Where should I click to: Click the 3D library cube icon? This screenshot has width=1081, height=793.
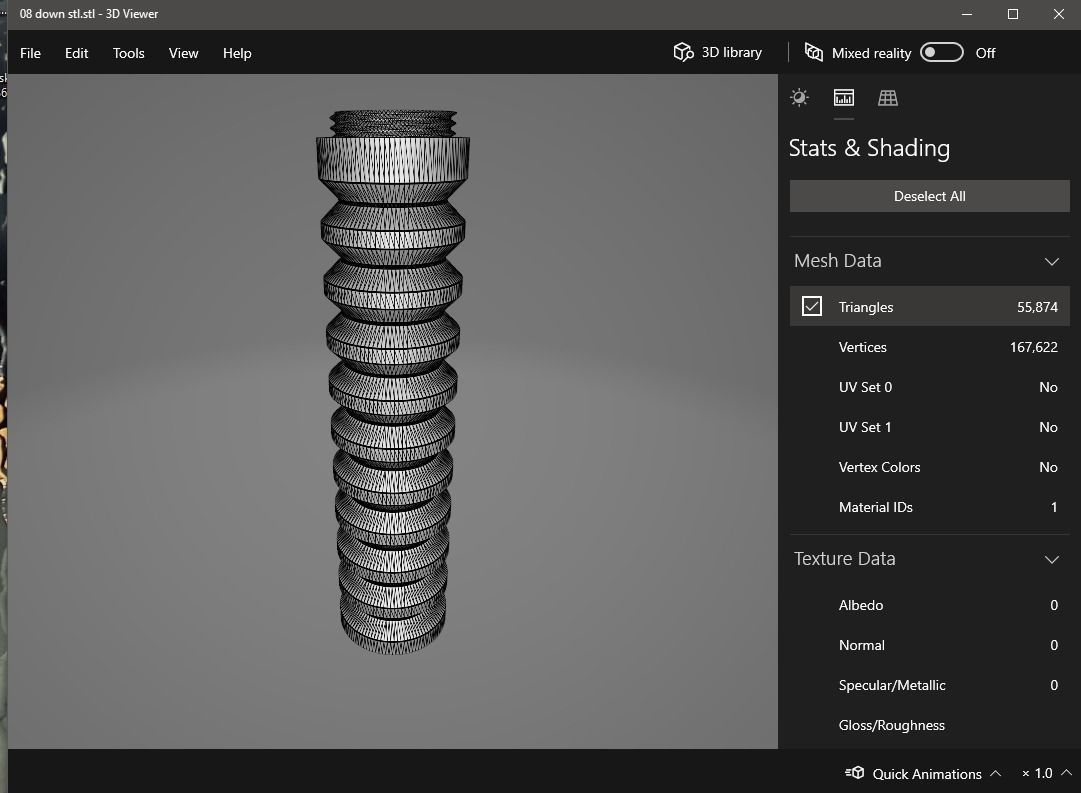(683, 52)
